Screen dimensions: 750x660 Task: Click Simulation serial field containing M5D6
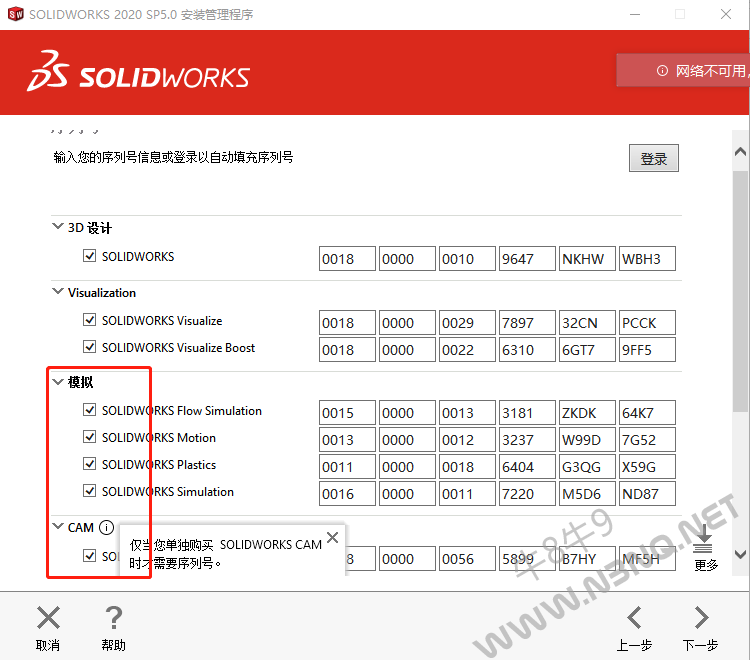pos(587,494)
